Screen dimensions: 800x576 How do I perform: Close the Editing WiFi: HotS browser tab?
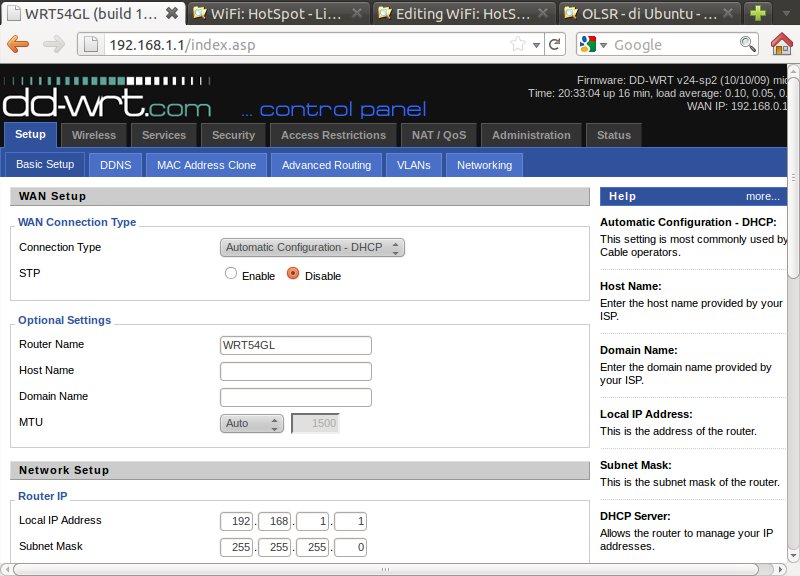(543, 13)
